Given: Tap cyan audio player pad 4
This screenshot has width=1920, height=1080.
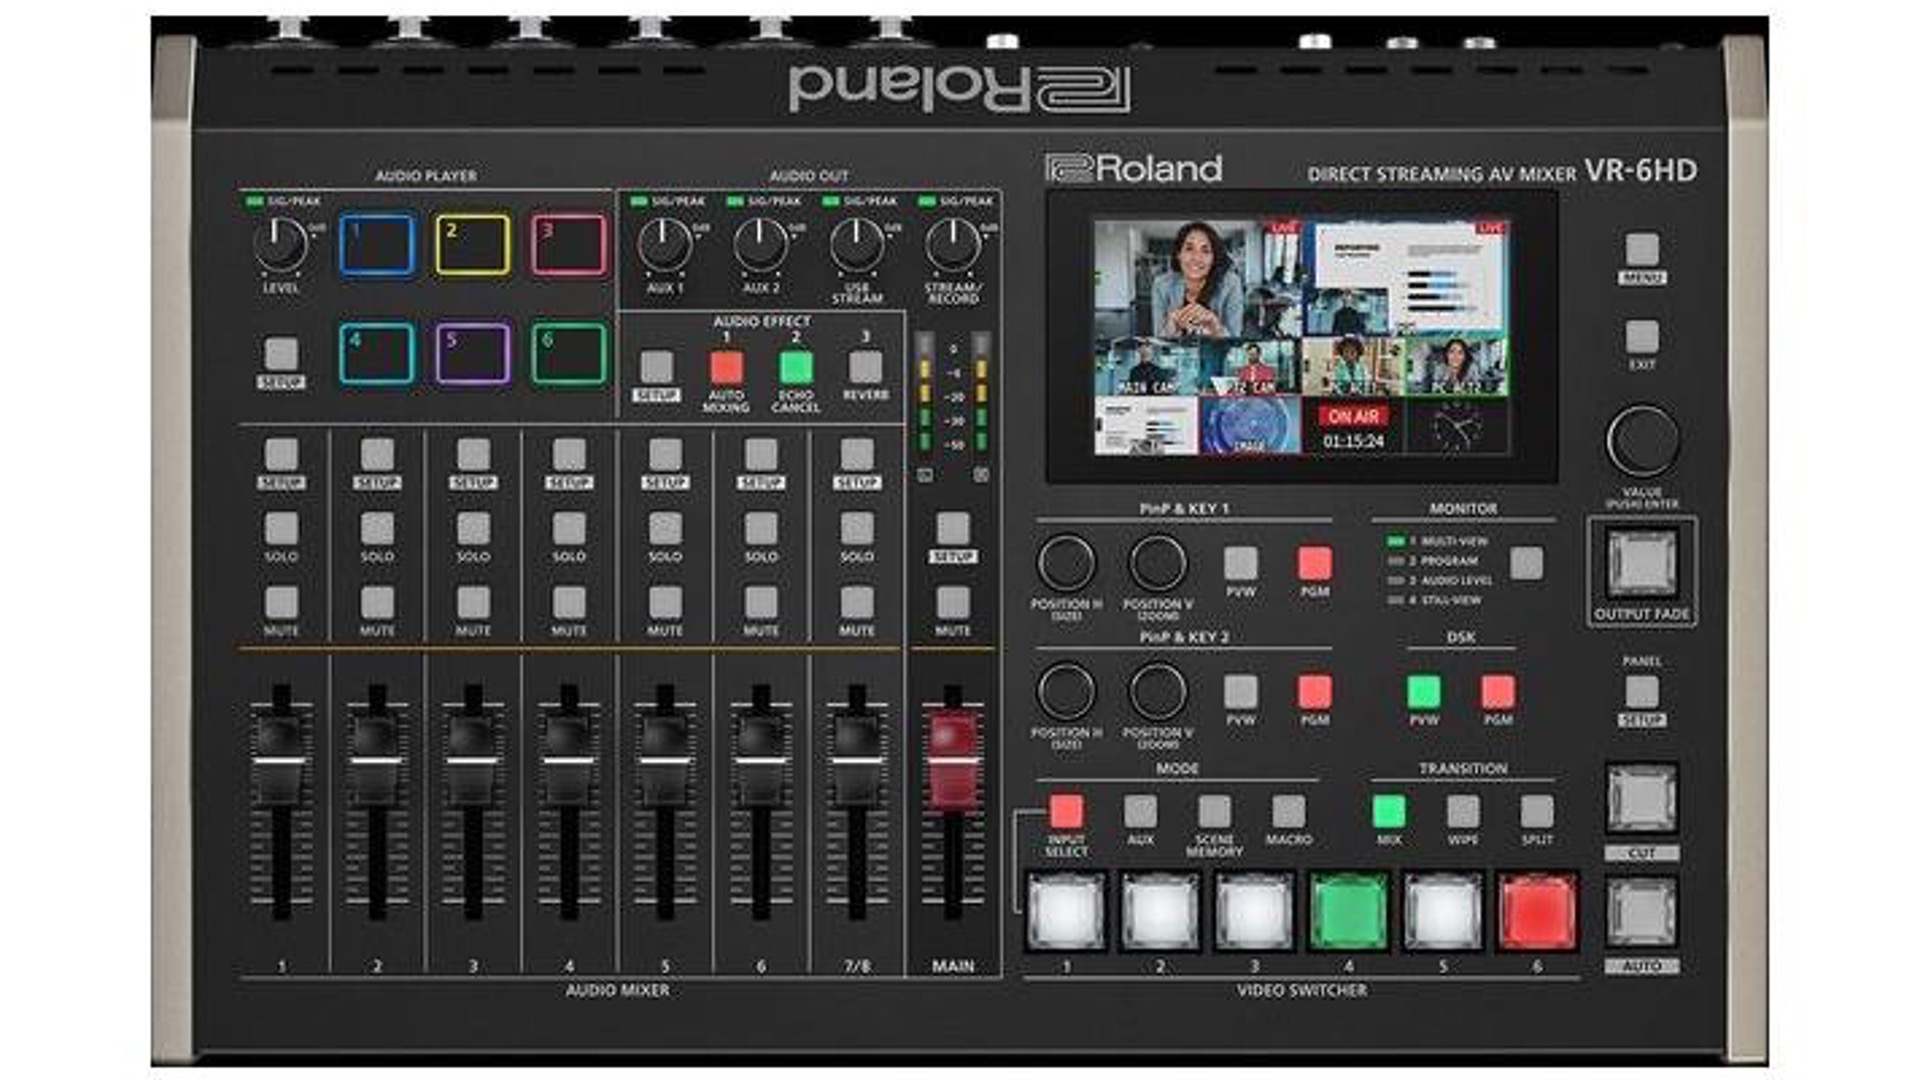Looking at the screenshot, I should pos(377,353).
